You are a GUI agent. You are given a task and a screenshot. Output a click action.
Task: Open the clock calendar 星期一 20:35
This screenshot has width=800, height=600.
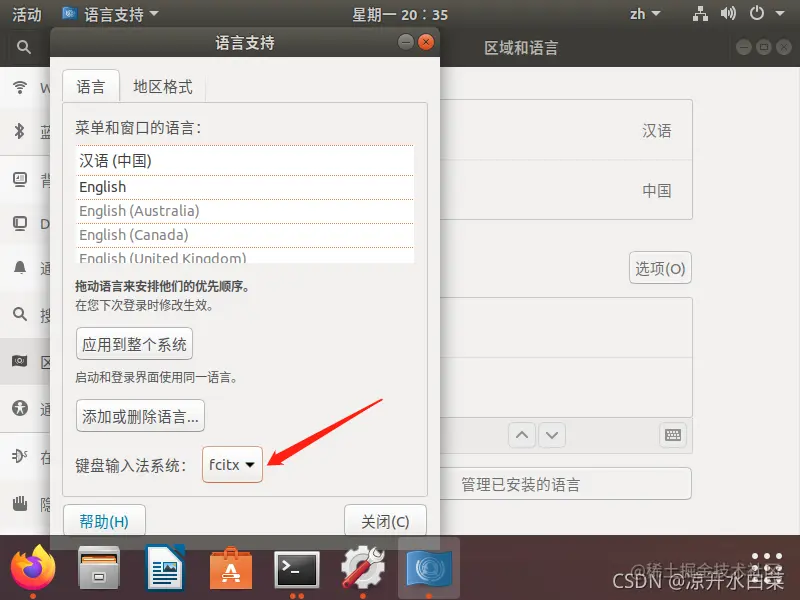point(400,14)
